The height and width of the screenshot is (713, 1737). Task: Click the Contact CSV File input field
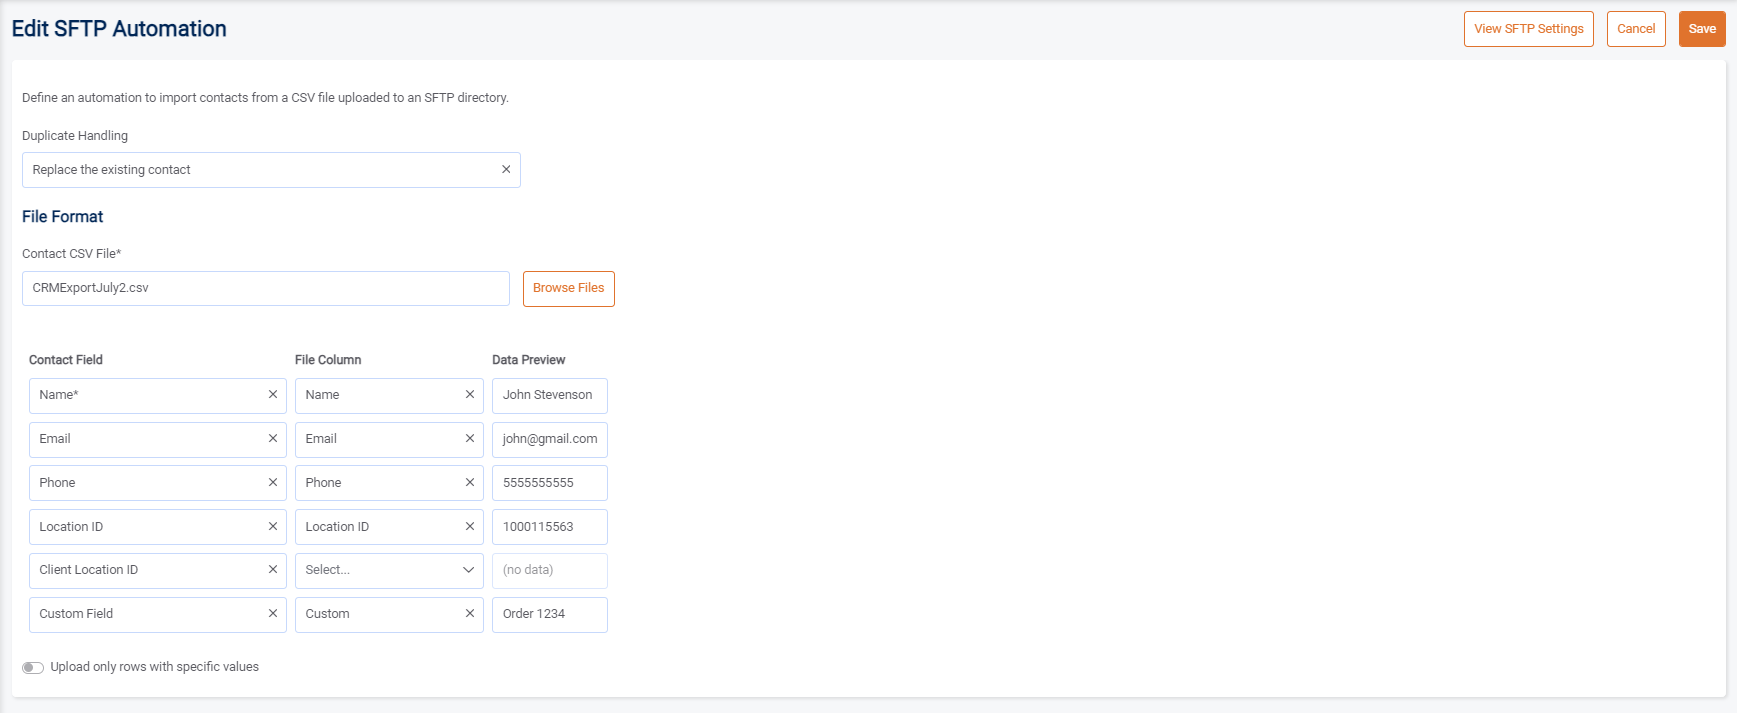pos(265,289)
